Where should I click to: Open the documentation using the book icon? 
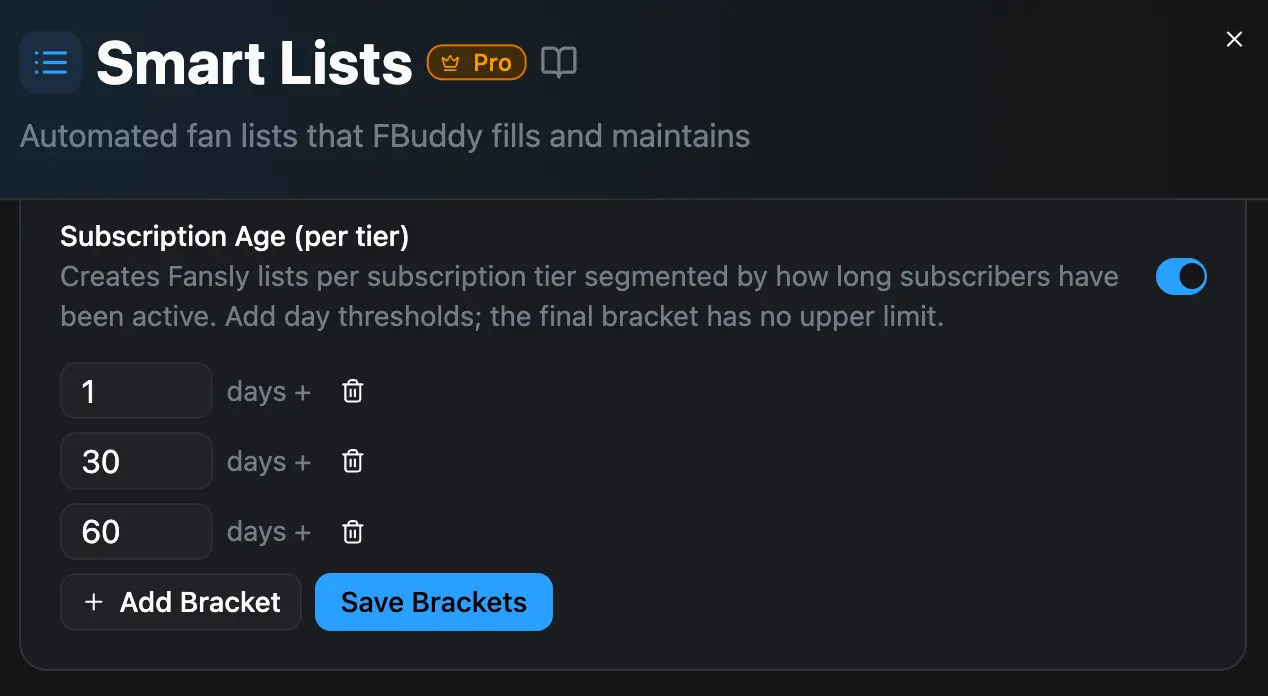click(558, 61)
